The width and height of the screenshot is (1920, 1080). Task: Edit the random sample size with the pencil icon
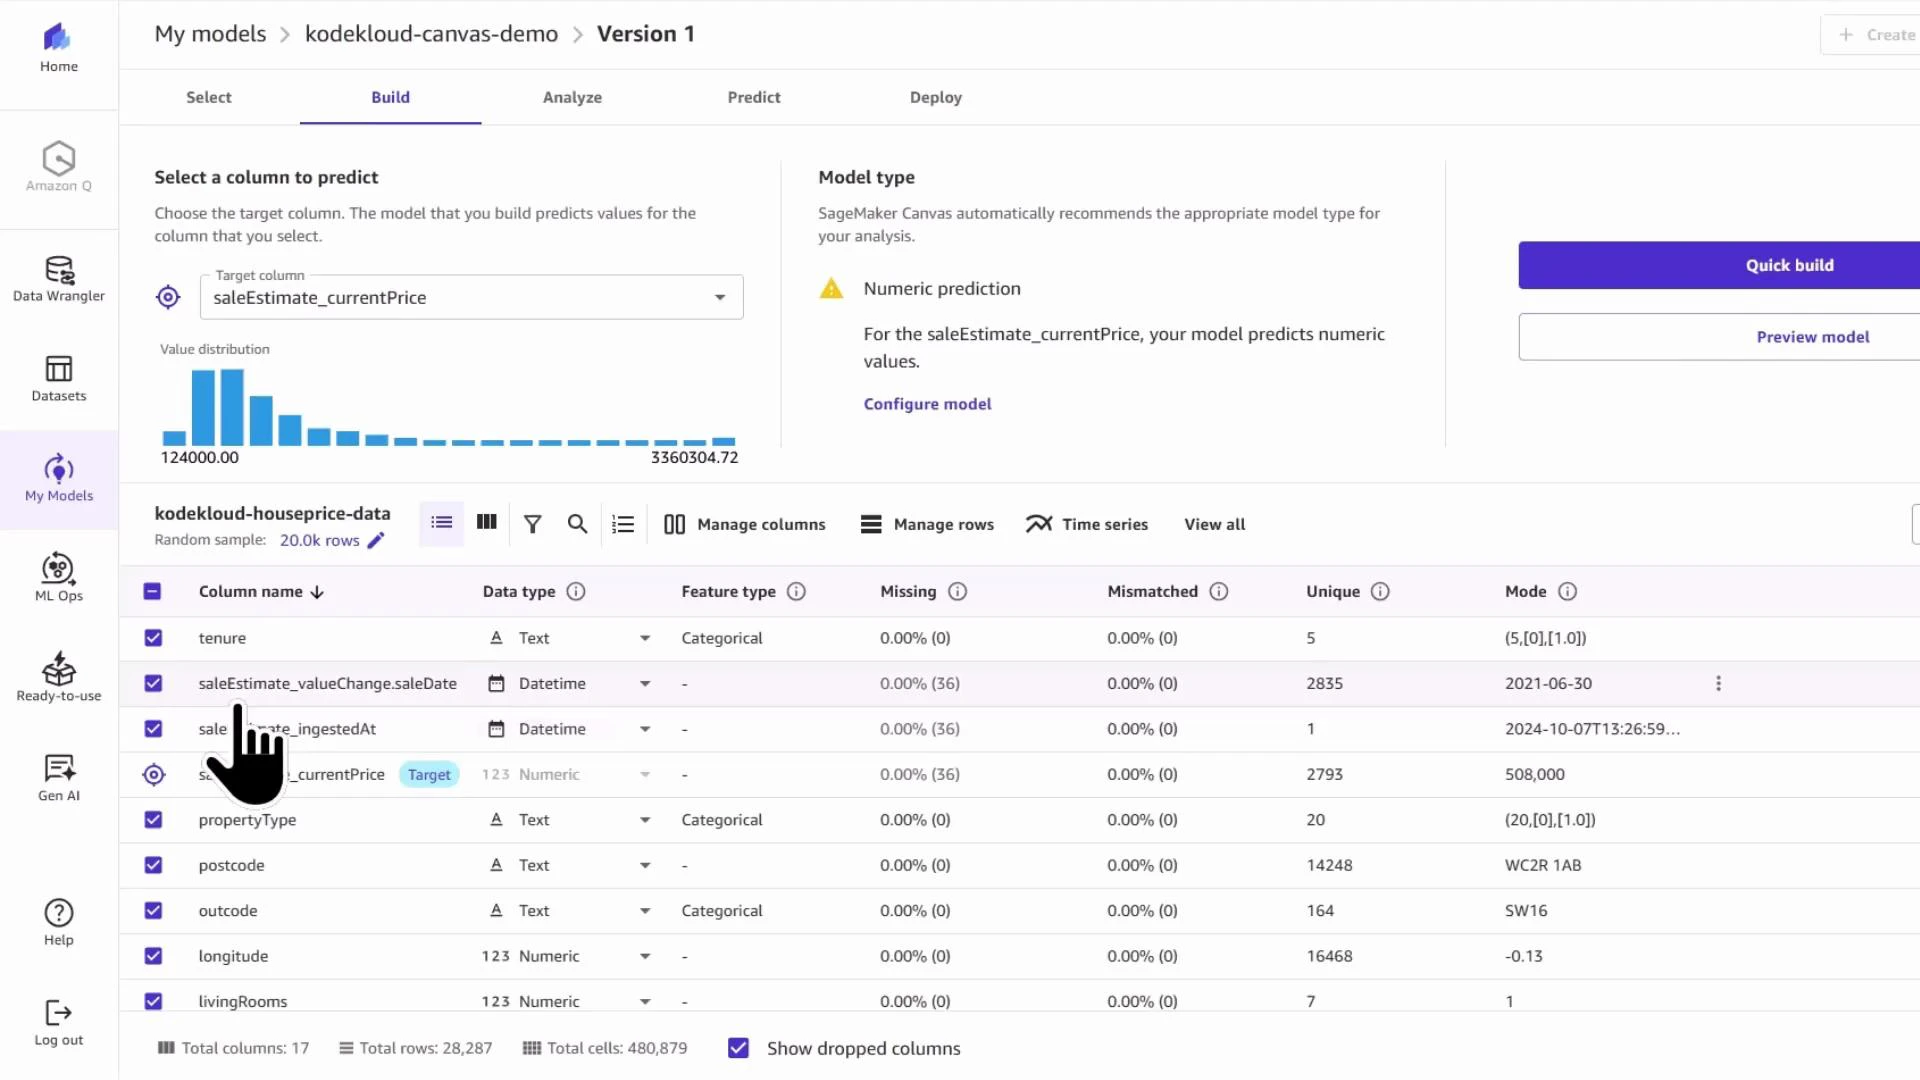[377, 540]
